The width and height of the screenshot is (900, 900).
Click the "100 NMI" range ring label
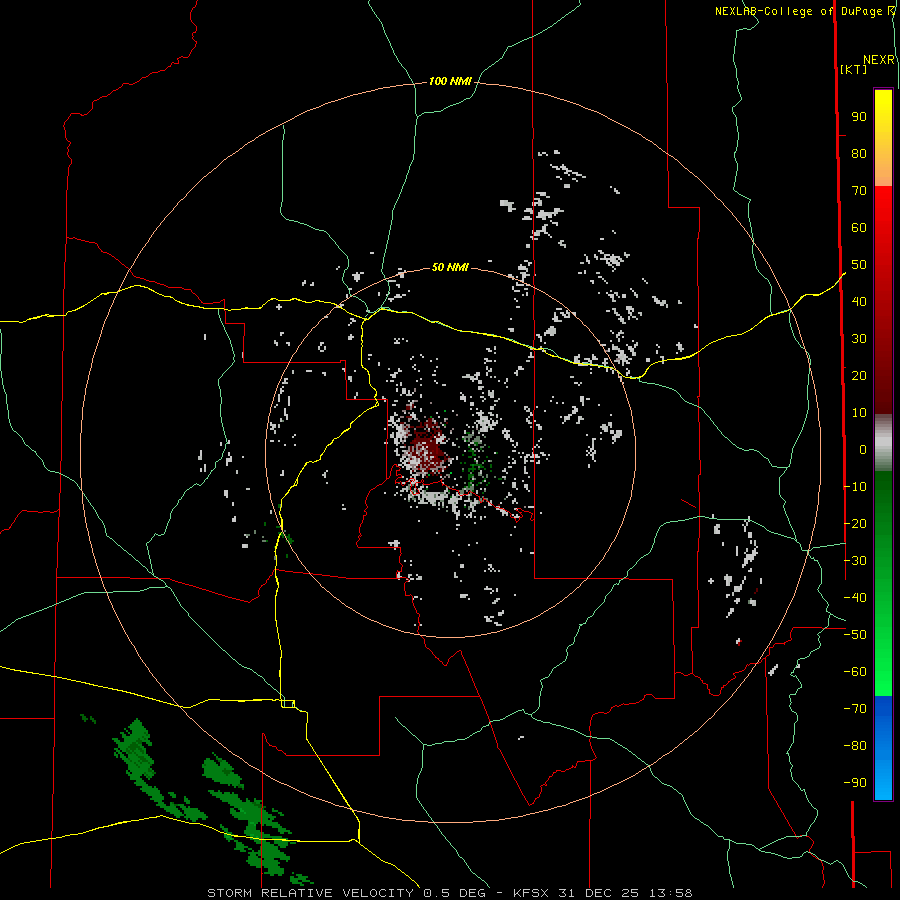[x=450, y=81]
